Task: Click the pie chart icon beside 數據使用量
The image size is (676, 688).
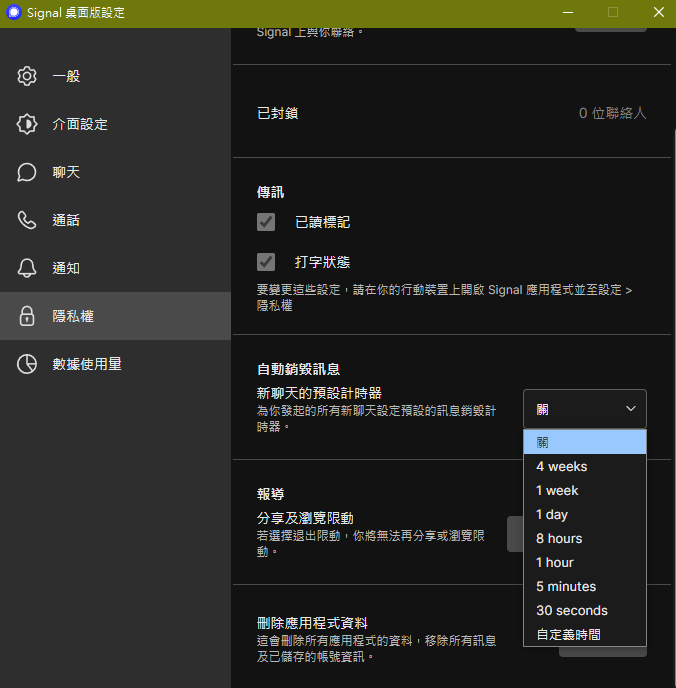Action: coord(27,364)
